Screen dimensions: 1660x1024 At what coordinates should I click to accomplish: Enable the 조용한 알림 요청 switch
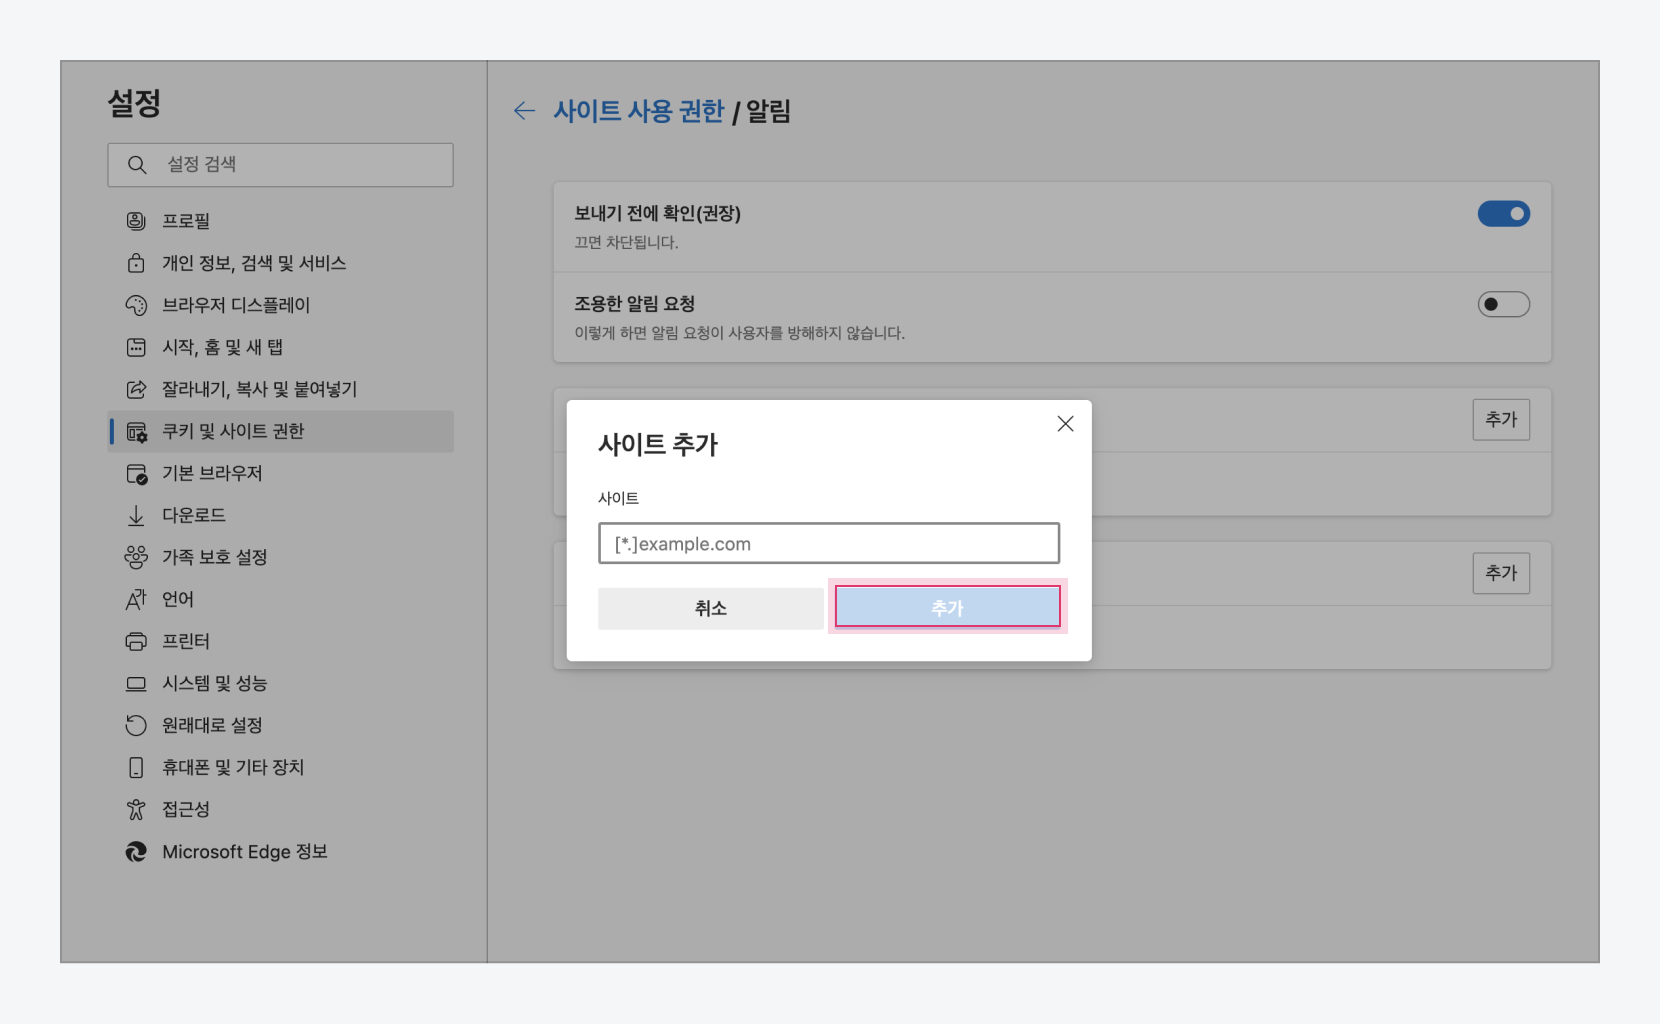click(1503, 304)
